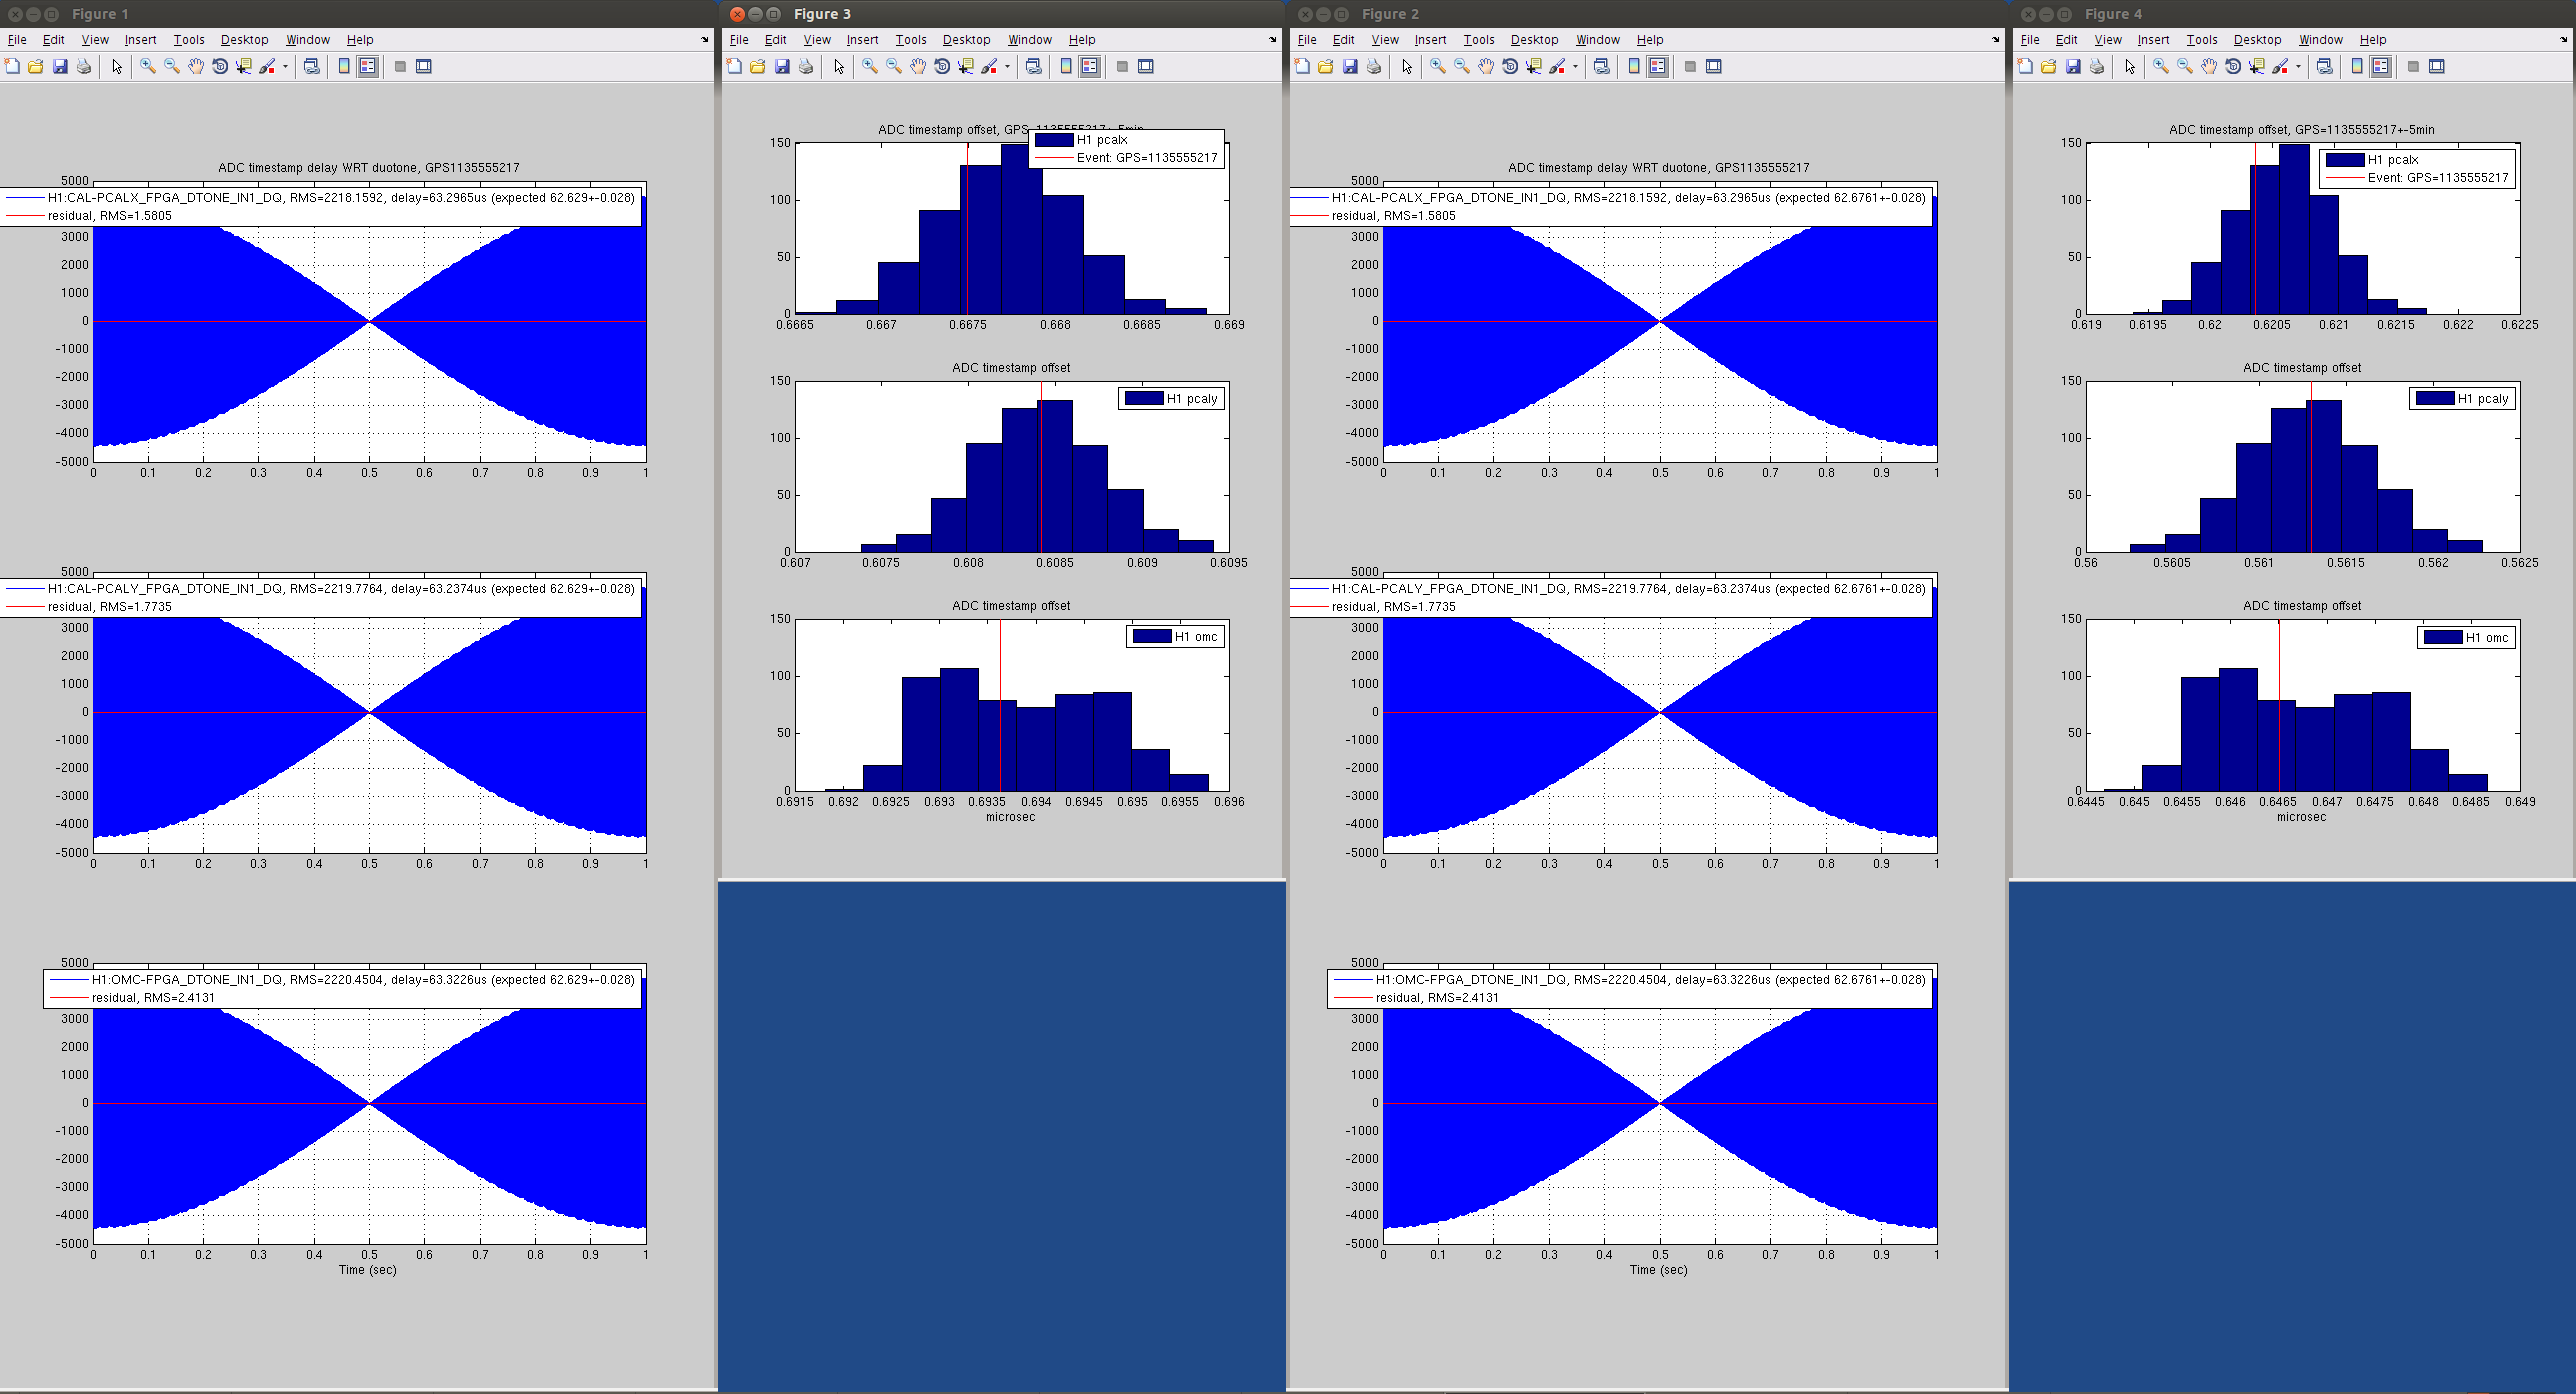
Task: Toggle Insert Legend in Figure 4 toolbar
Action: (x=2381, y=66)
